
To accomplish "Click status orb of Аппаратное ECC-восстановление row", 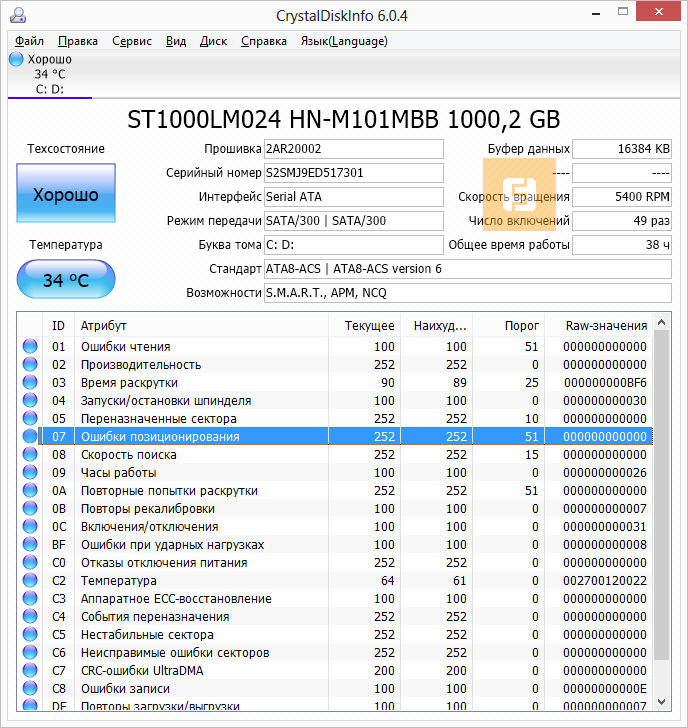I will (x=30, y=598).
